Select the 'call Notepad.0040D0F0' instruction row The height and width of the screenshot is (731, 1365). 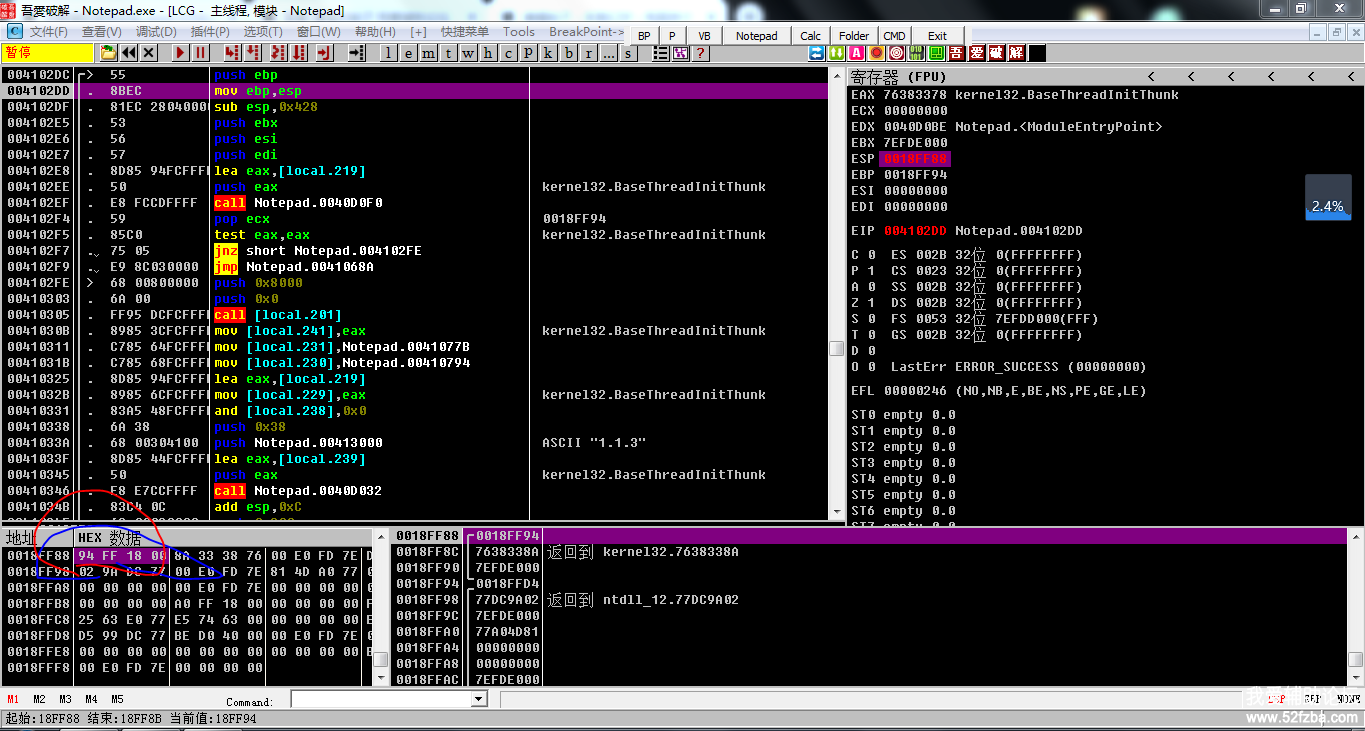coord(415,203)
